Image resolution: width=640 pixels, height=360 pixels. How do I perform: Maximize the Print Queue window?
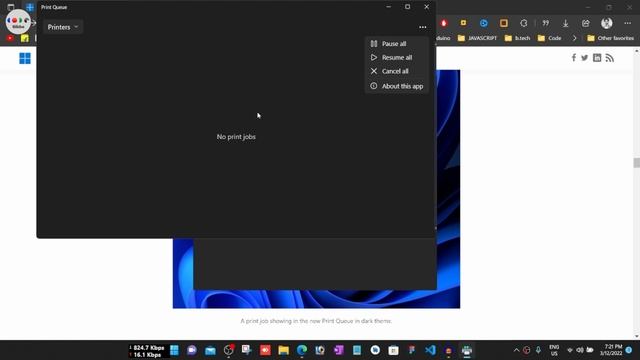(x=407, y=7)
